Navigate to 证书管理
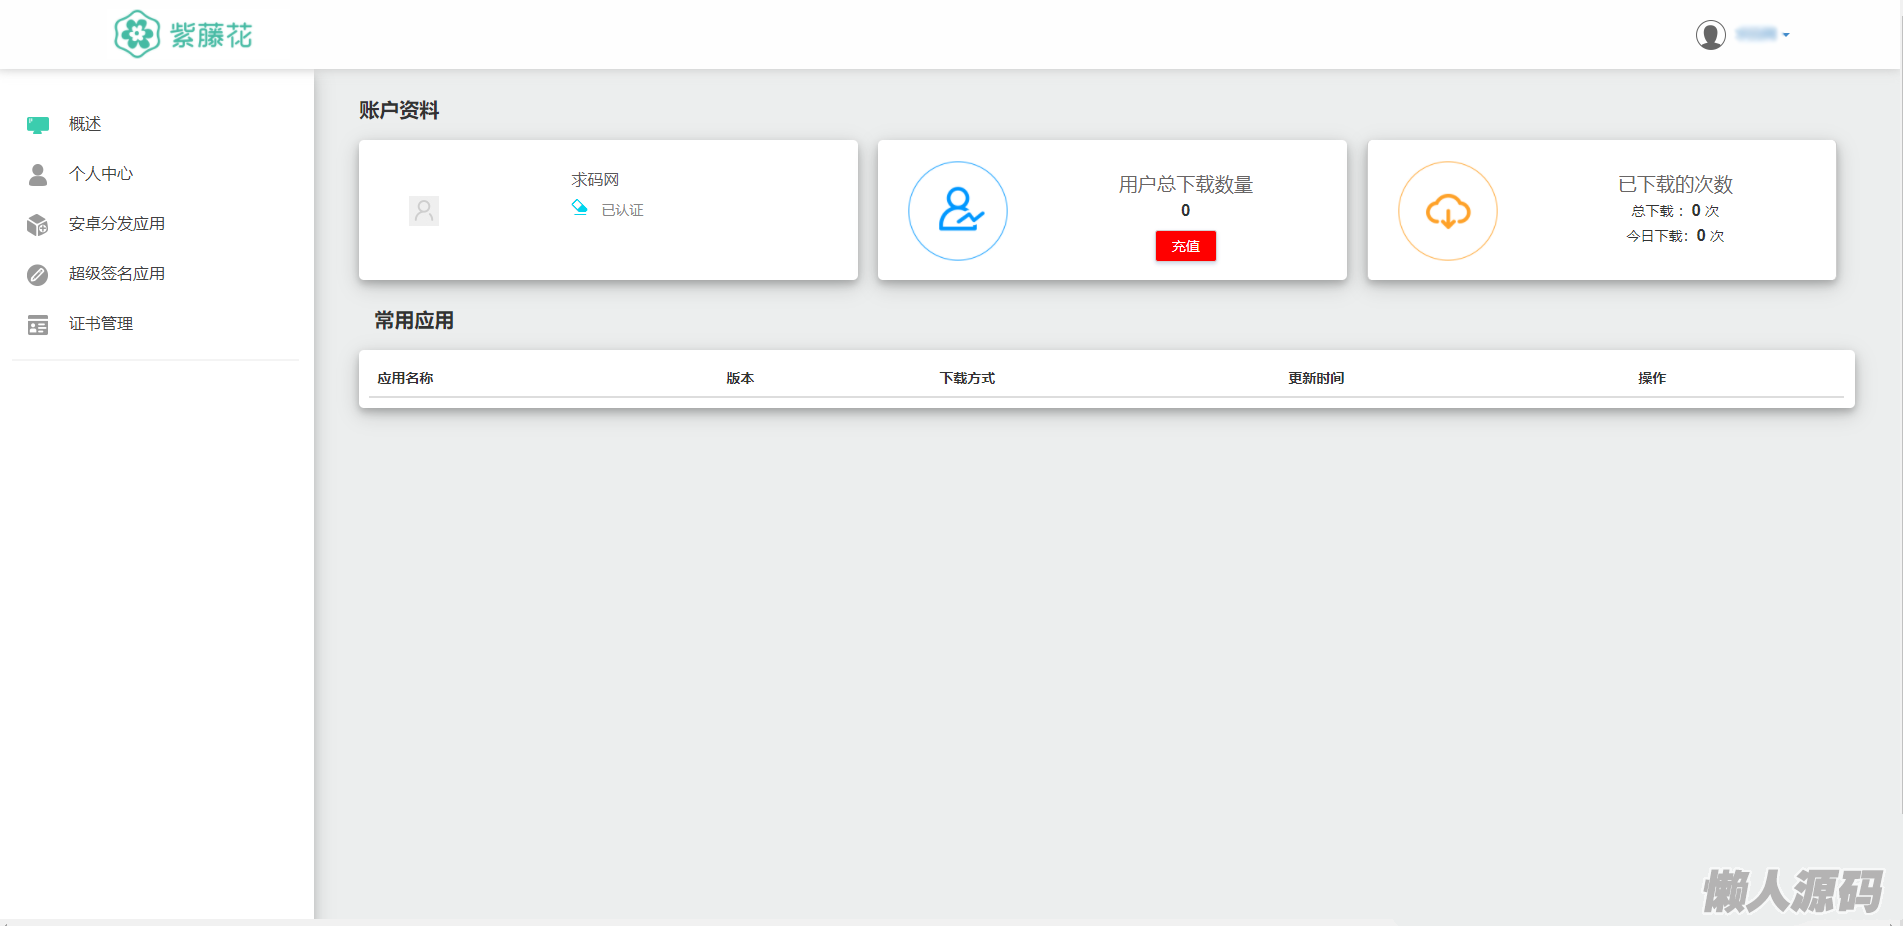This screenshot has height=926, width=1903. click(100, 324)
